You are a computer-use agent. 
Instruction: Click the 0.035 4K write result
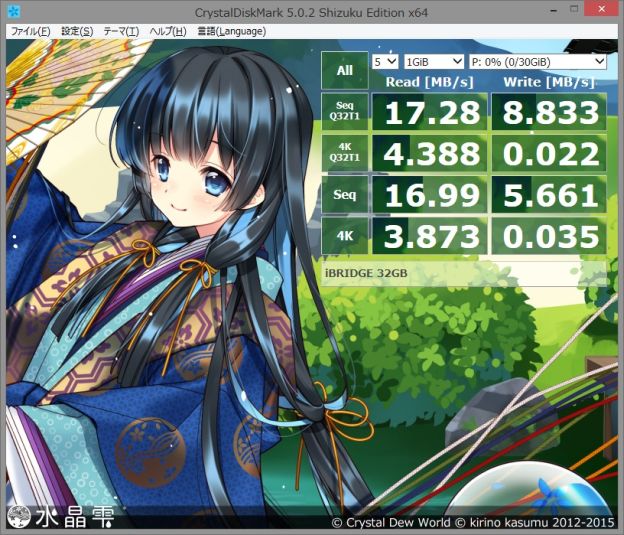pos(549,236)
